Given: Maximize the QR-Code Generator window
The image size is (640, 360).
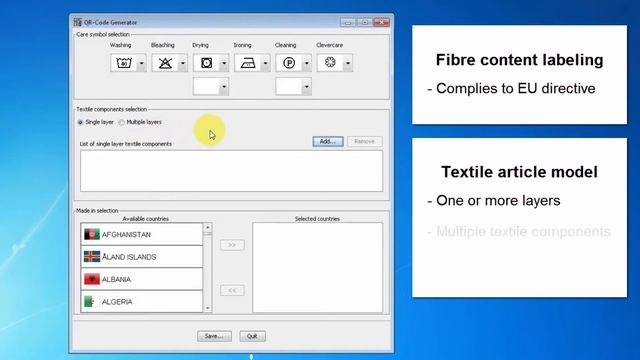Looking at the screenshot, I should (364, 22).
